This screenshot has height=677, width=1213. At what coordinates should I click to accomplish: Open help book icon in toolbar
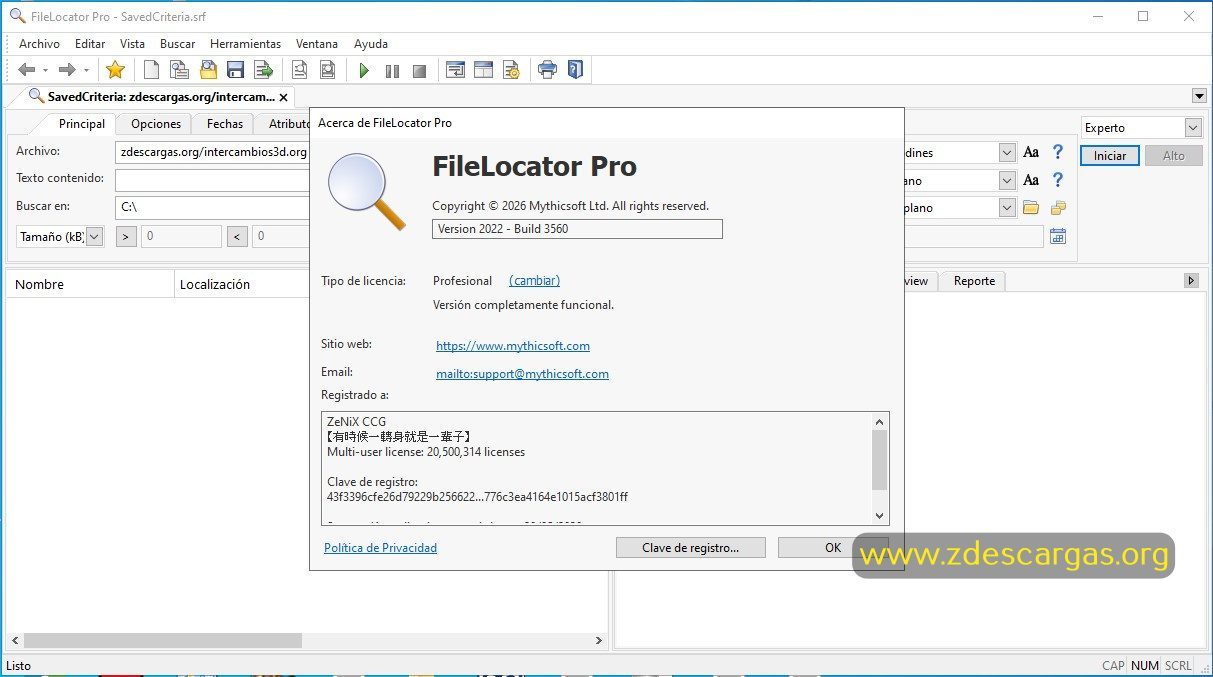coord(575,70)
